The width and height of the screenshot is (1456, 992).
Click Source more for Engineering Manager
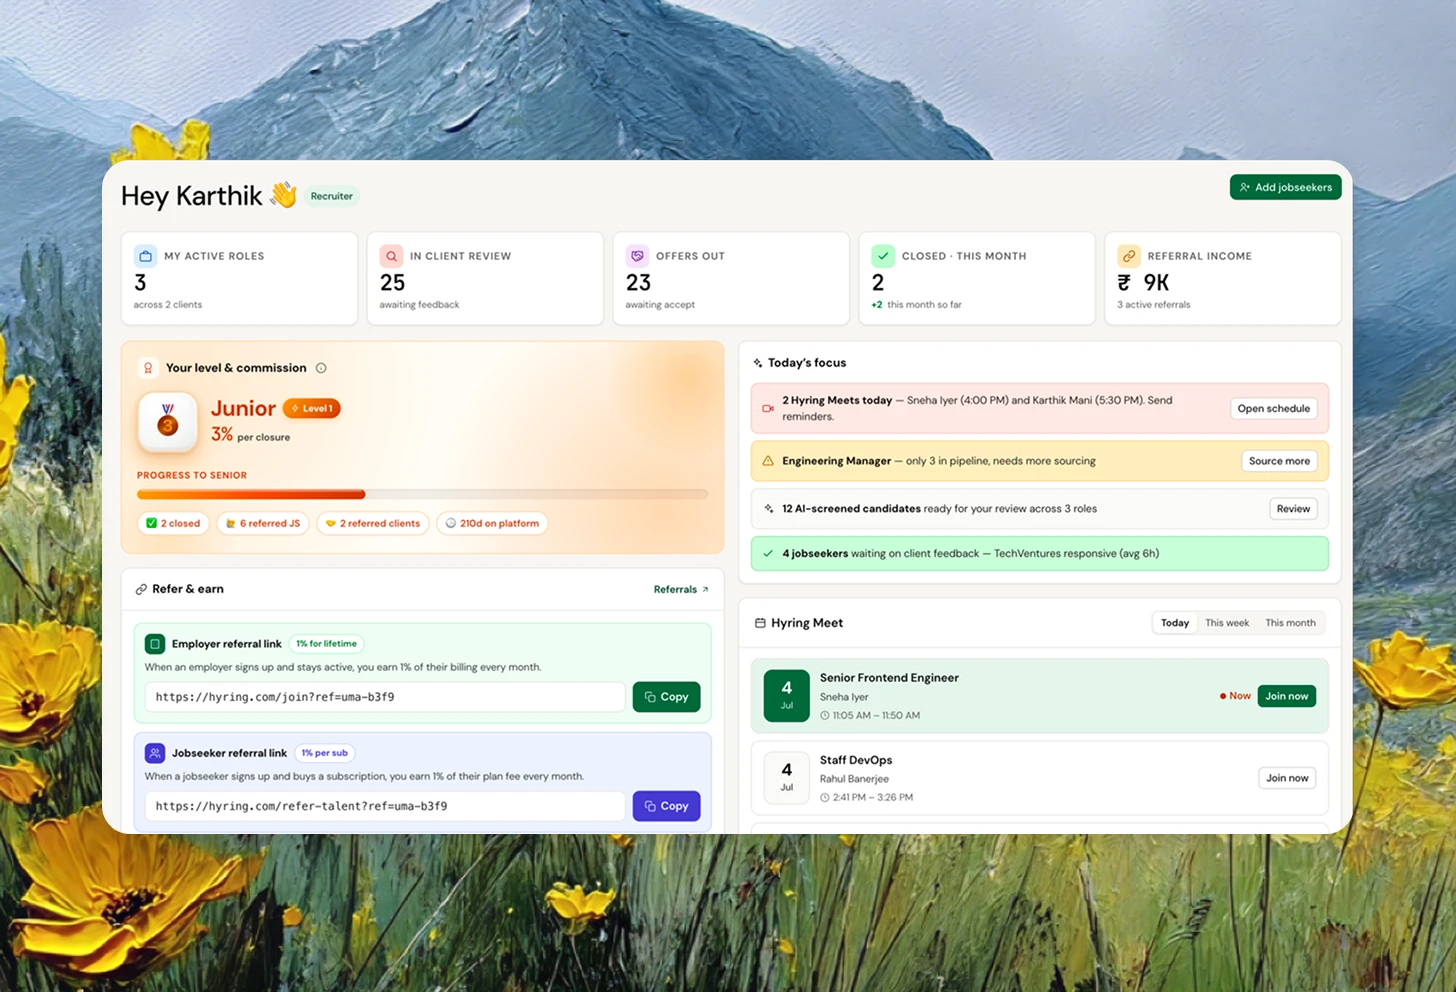(x=1279, y=461)
